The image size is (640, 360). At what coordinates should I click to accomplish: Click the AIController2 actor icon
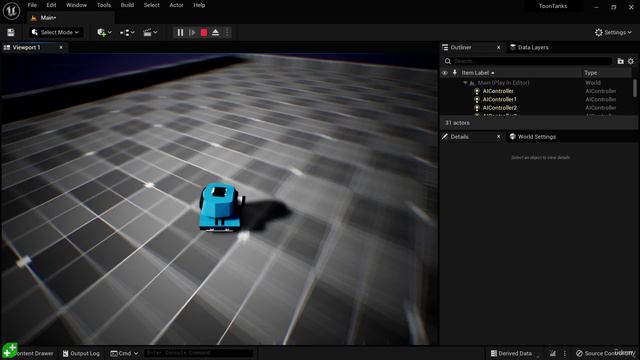[477, 108]
